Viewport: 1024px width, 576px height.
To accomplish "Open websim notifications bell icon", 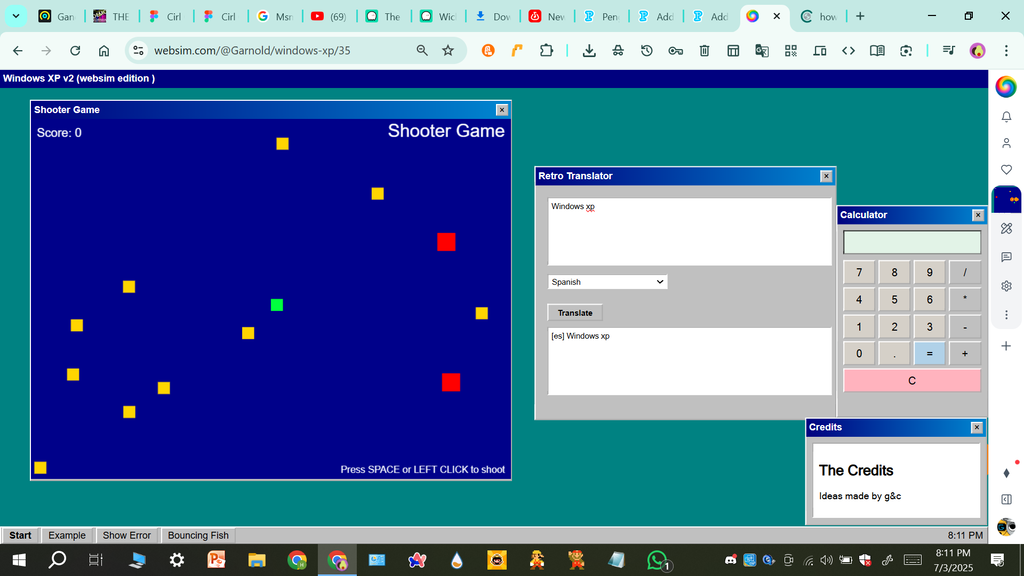I will coord(1006,117).
